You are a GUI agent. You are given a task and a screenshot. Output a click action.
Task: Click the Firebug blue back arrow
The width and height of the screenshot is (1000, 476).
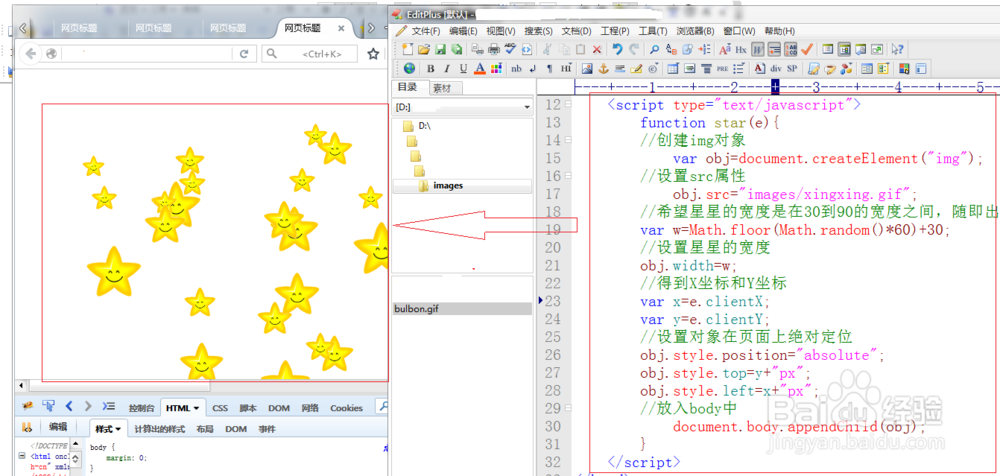click(69, 406)
